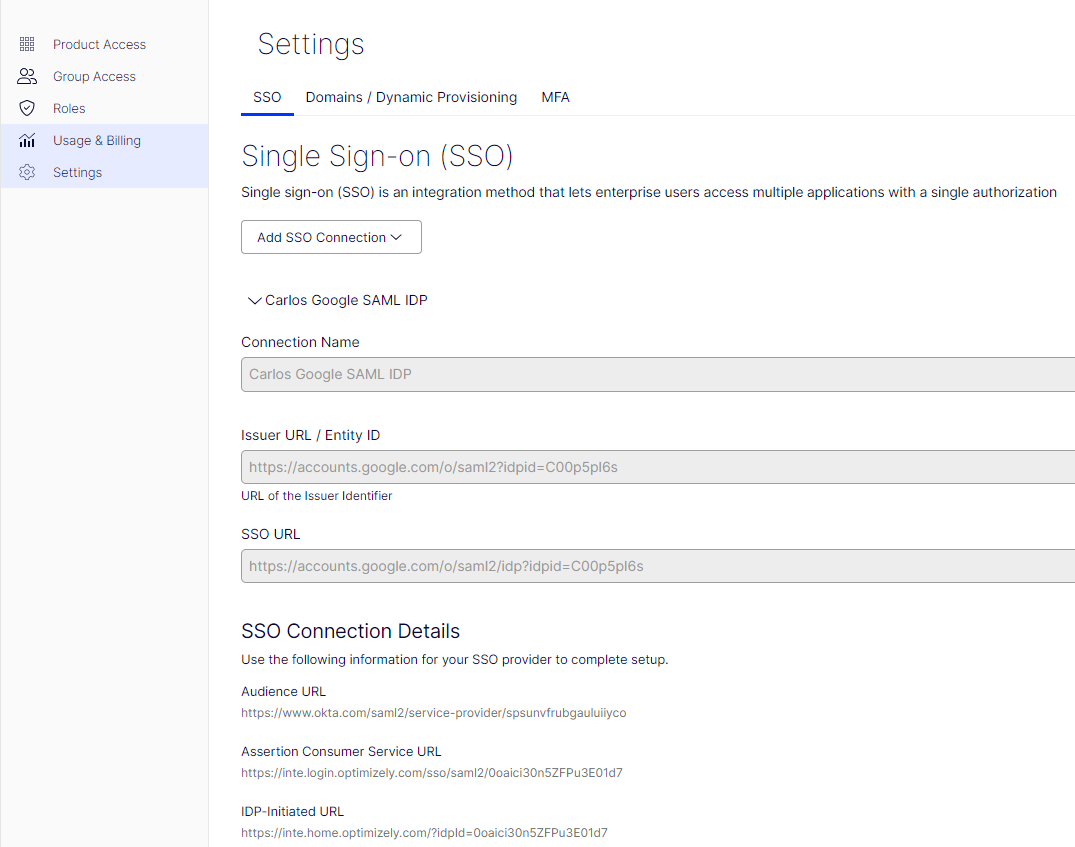Click the Assertion Consumer Service URL value
Viewport: 1075px width, 847px height.
431,773
